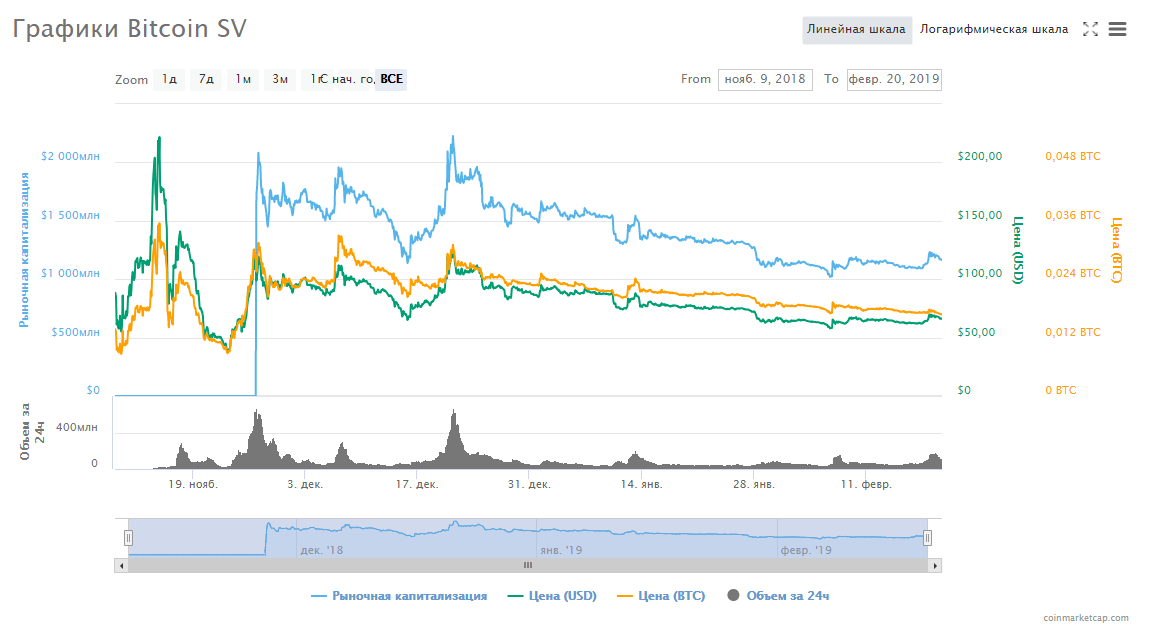Click the '3. дек.' x-axis label

pos(305,484)
